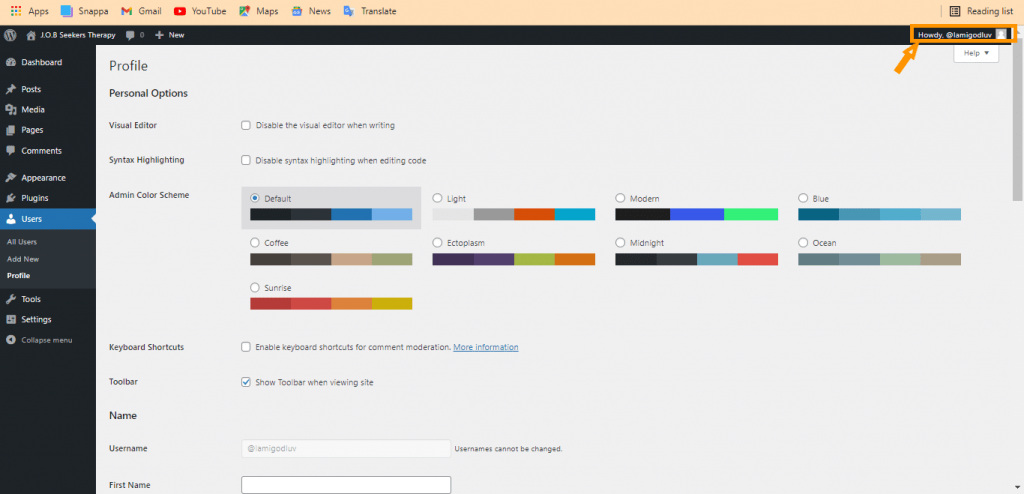Open the Translate bookmark
1024x494 pixels.
370,11
